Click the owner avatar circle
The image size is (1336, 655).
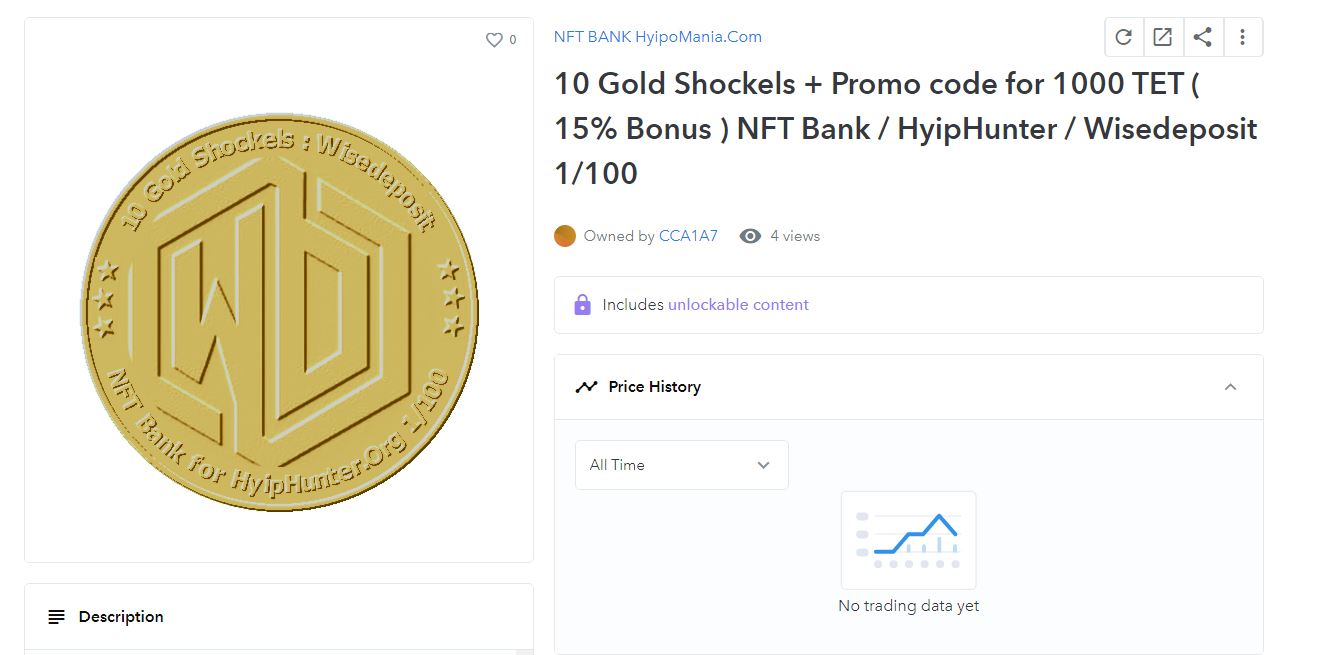[x=565, y=236]
